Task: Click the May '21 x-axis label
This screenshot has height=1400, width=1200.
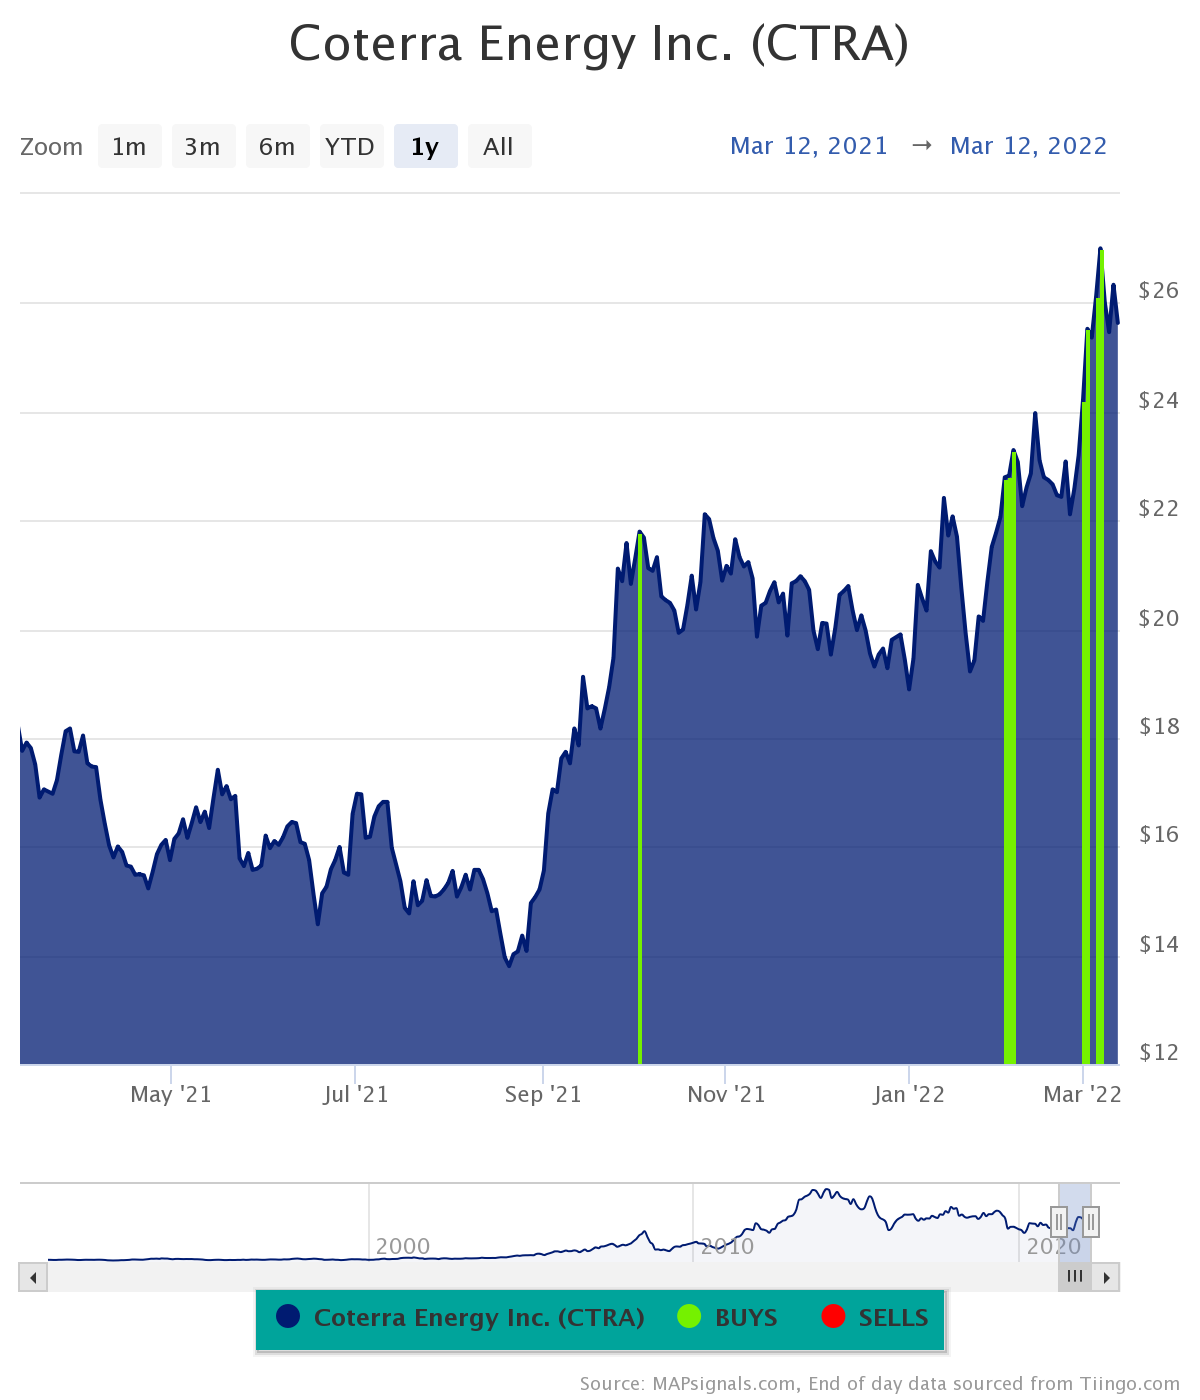Action: 171,1095
